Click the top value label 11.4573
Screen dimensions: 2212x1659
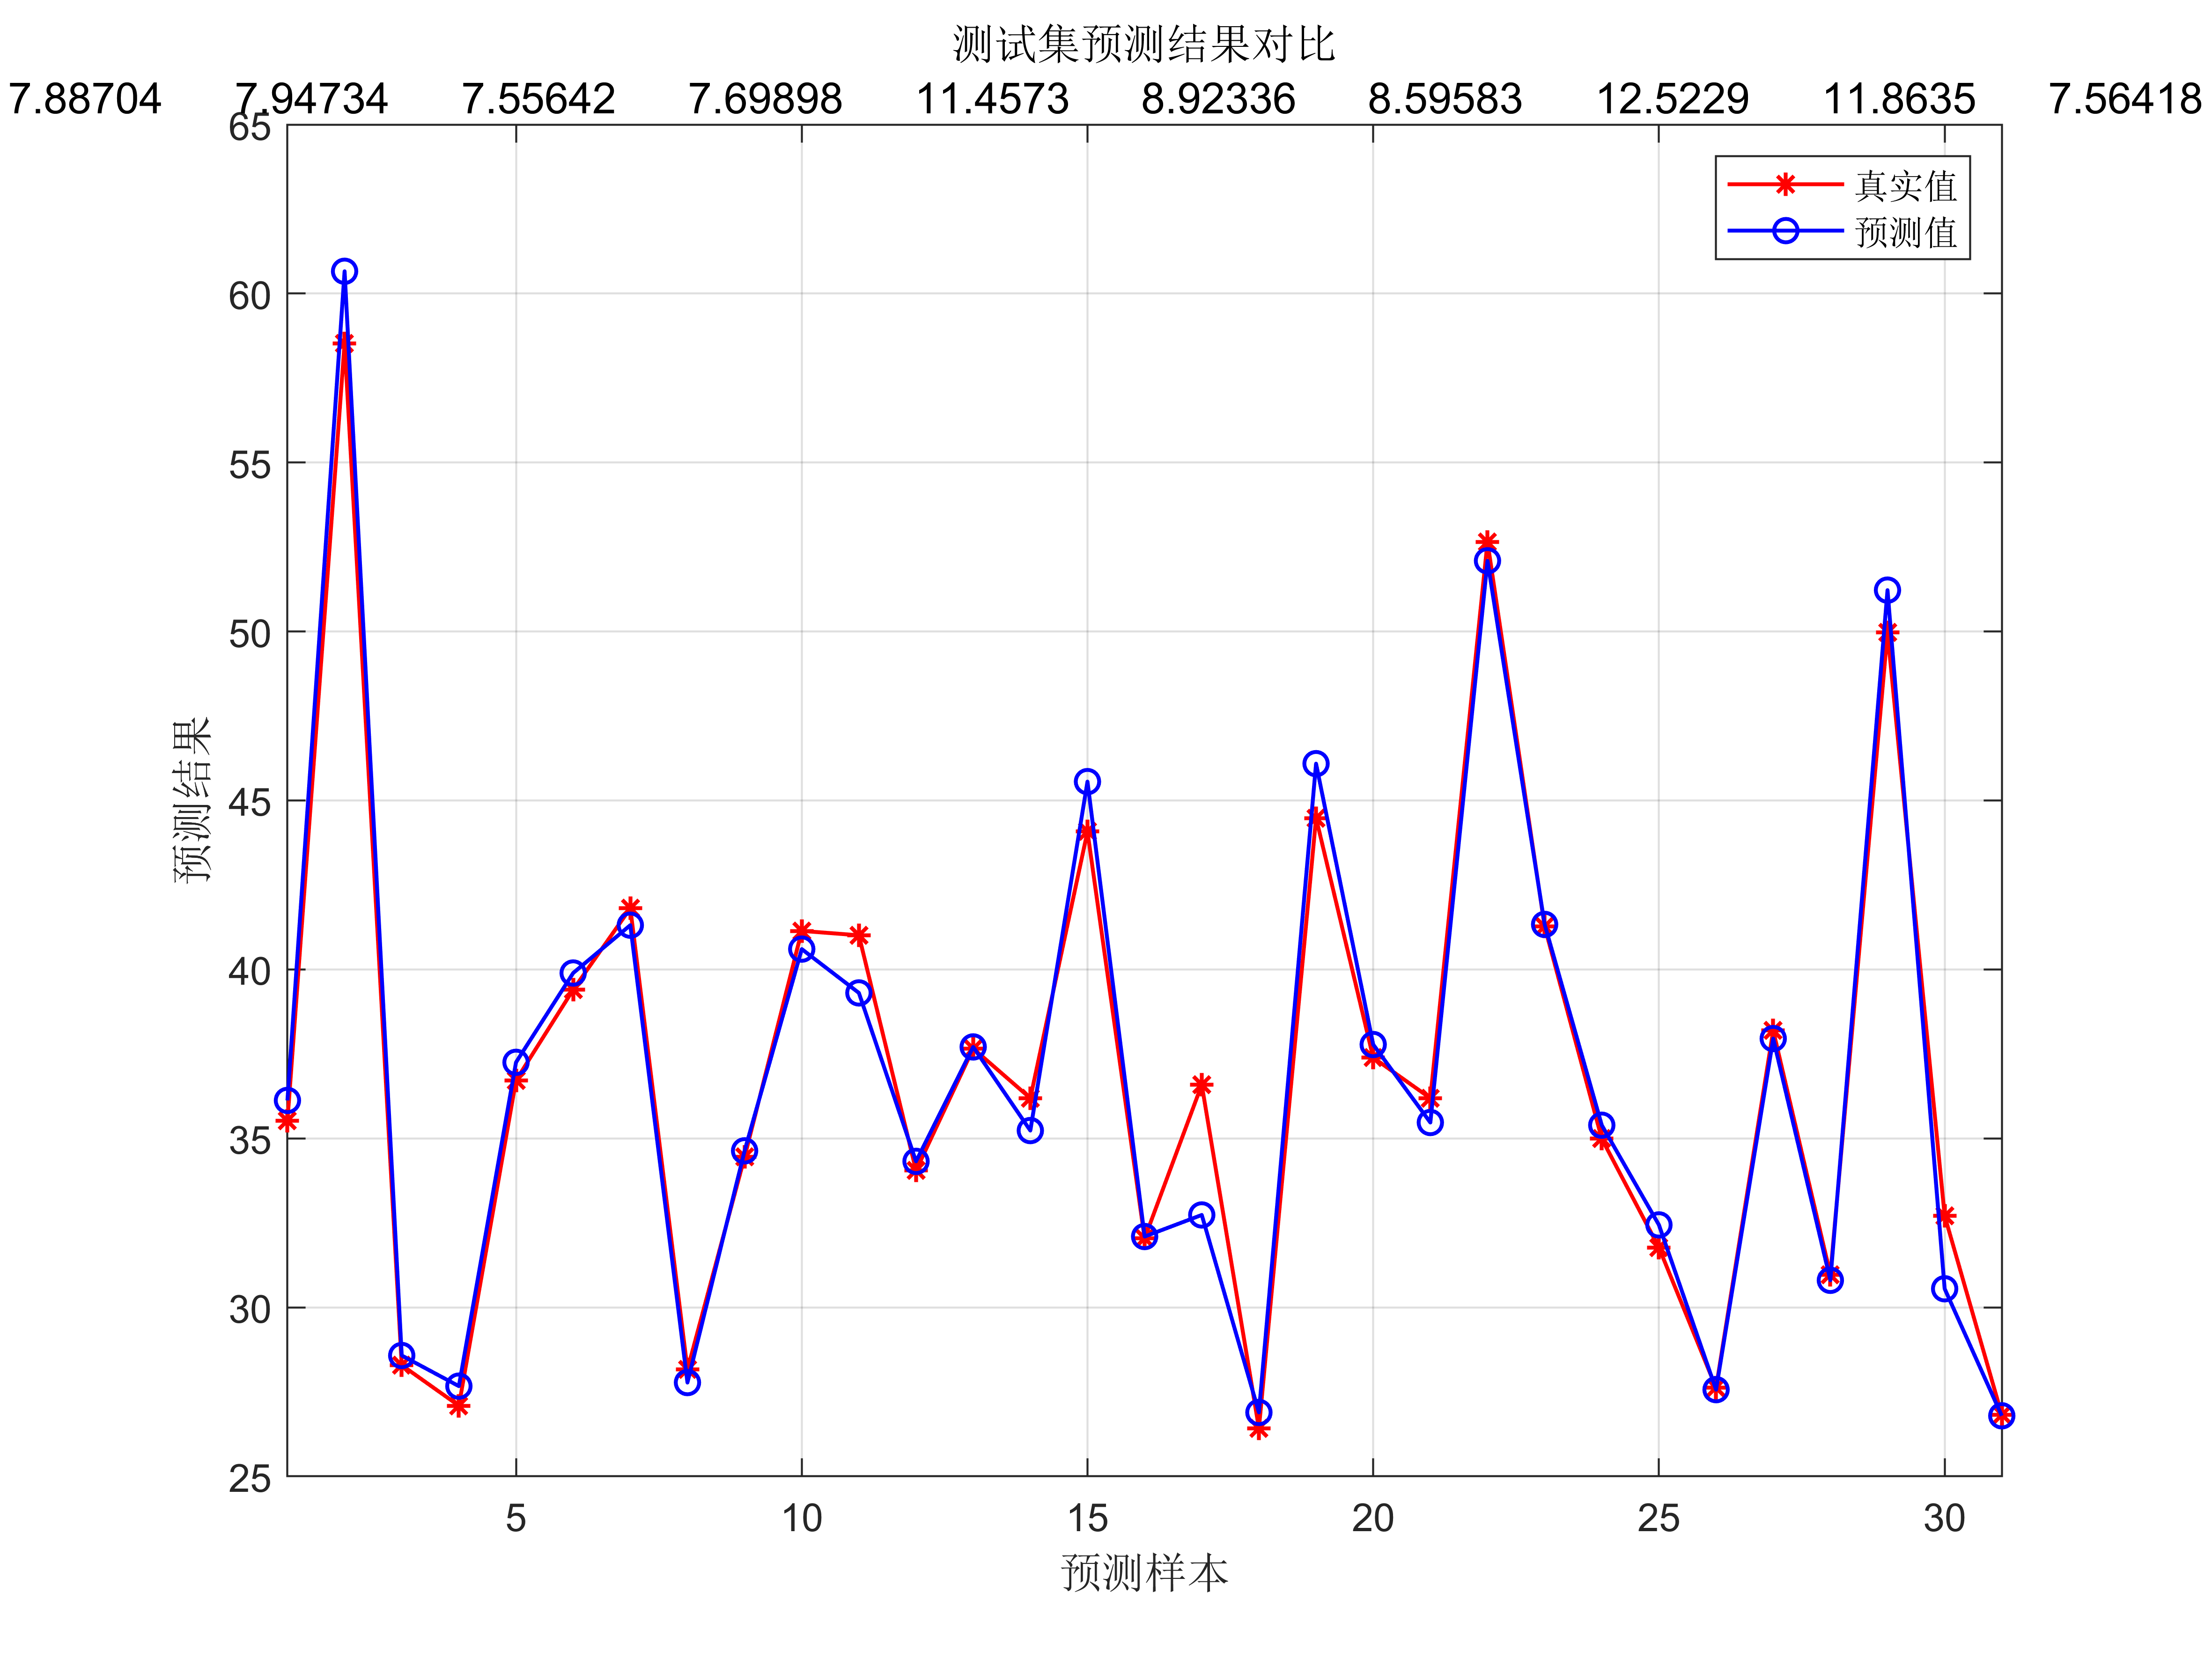[992, 99]
